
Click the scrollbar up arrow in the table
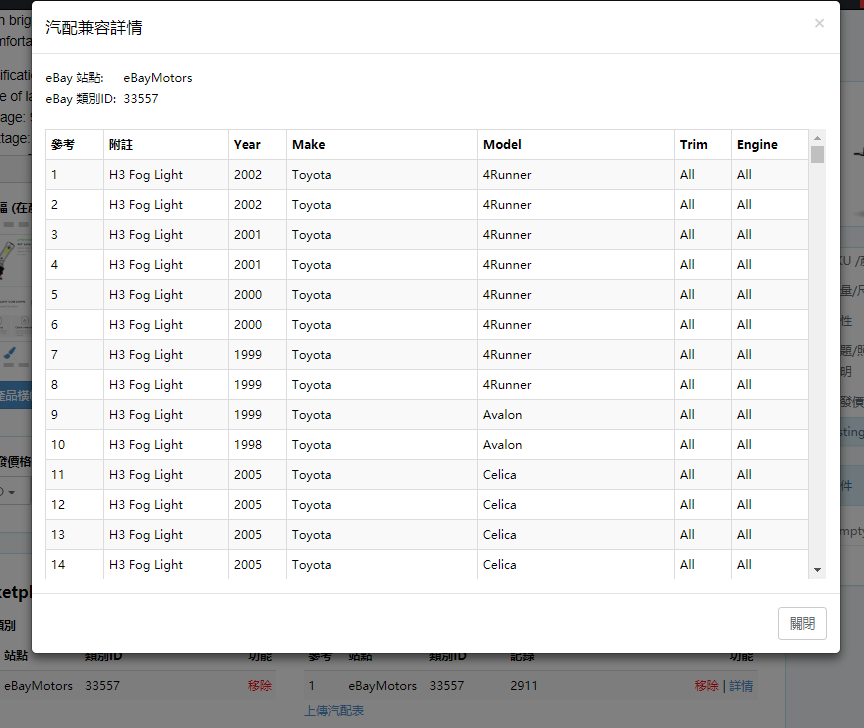tap(817, 138)
